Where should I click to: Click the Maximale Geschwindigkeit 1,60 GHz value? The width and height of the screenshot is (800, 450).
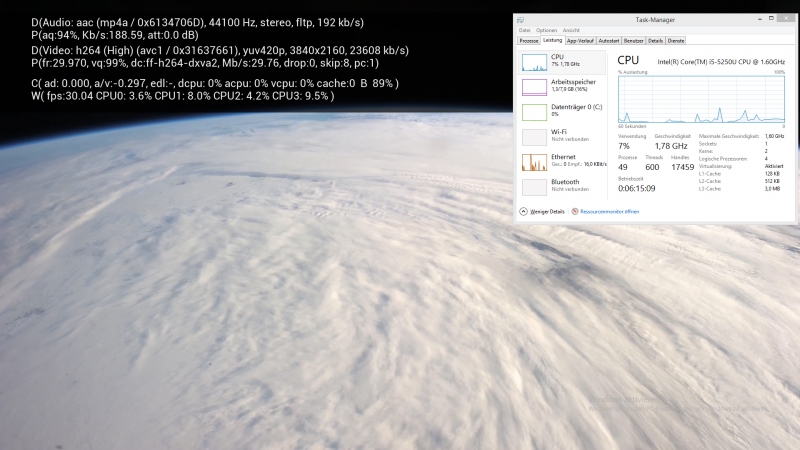pos(774,136)
